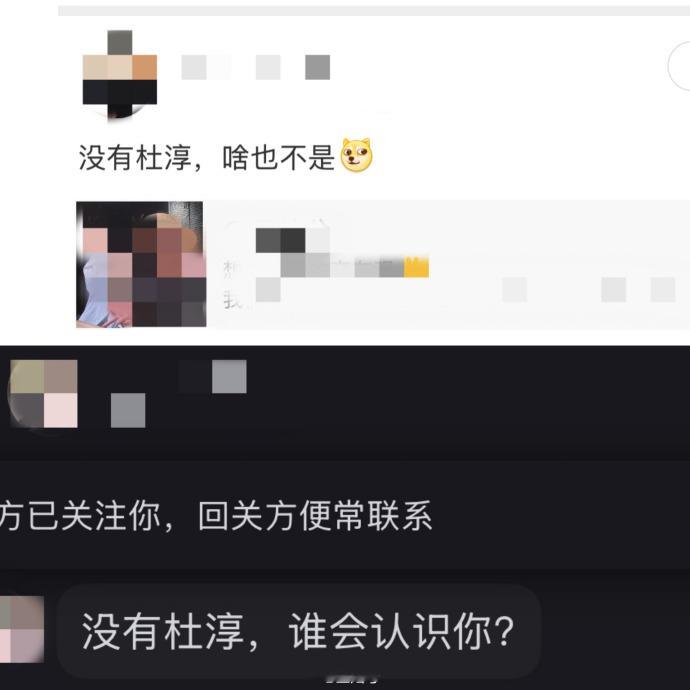690x690 pixels.
Task: Click the light gray divider bar at top
Action: [x=374, y=11]
